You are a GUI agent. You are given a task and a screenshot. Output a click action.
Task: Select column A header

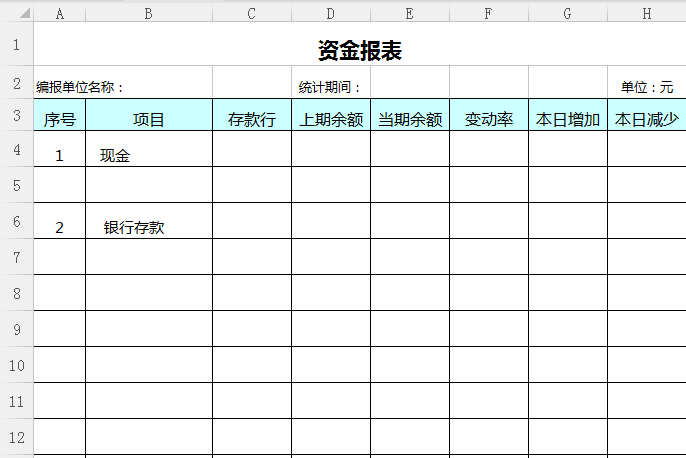click(x=60, y=12)
